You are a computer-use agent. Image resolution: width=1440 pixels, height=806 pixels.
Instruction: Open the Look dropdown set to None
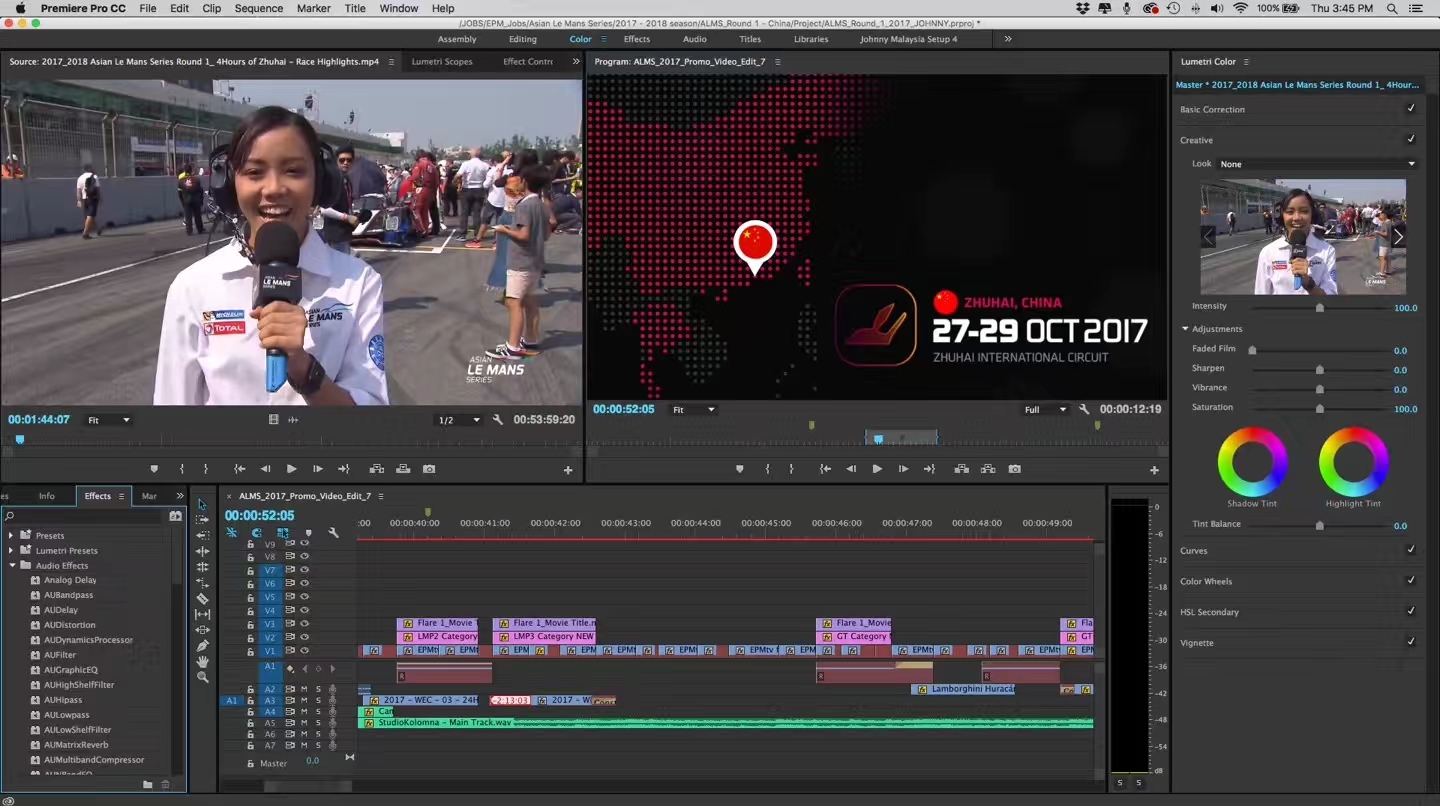[1317, 164]
